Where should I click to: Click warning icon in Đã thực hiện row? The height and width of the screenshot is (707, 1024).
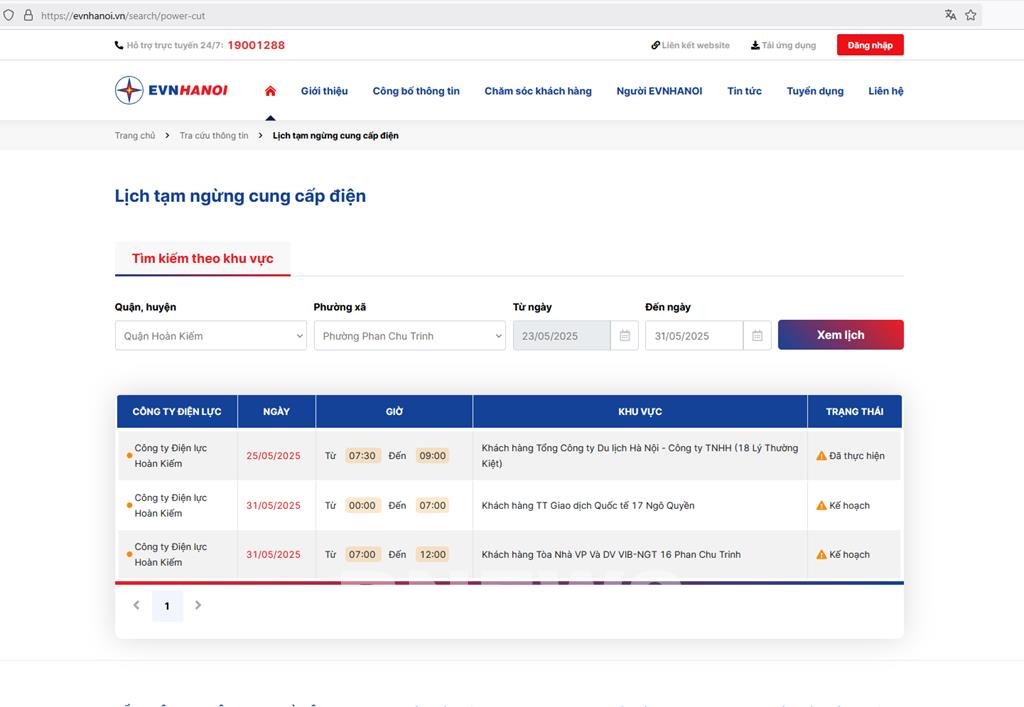tap(822, 456)
